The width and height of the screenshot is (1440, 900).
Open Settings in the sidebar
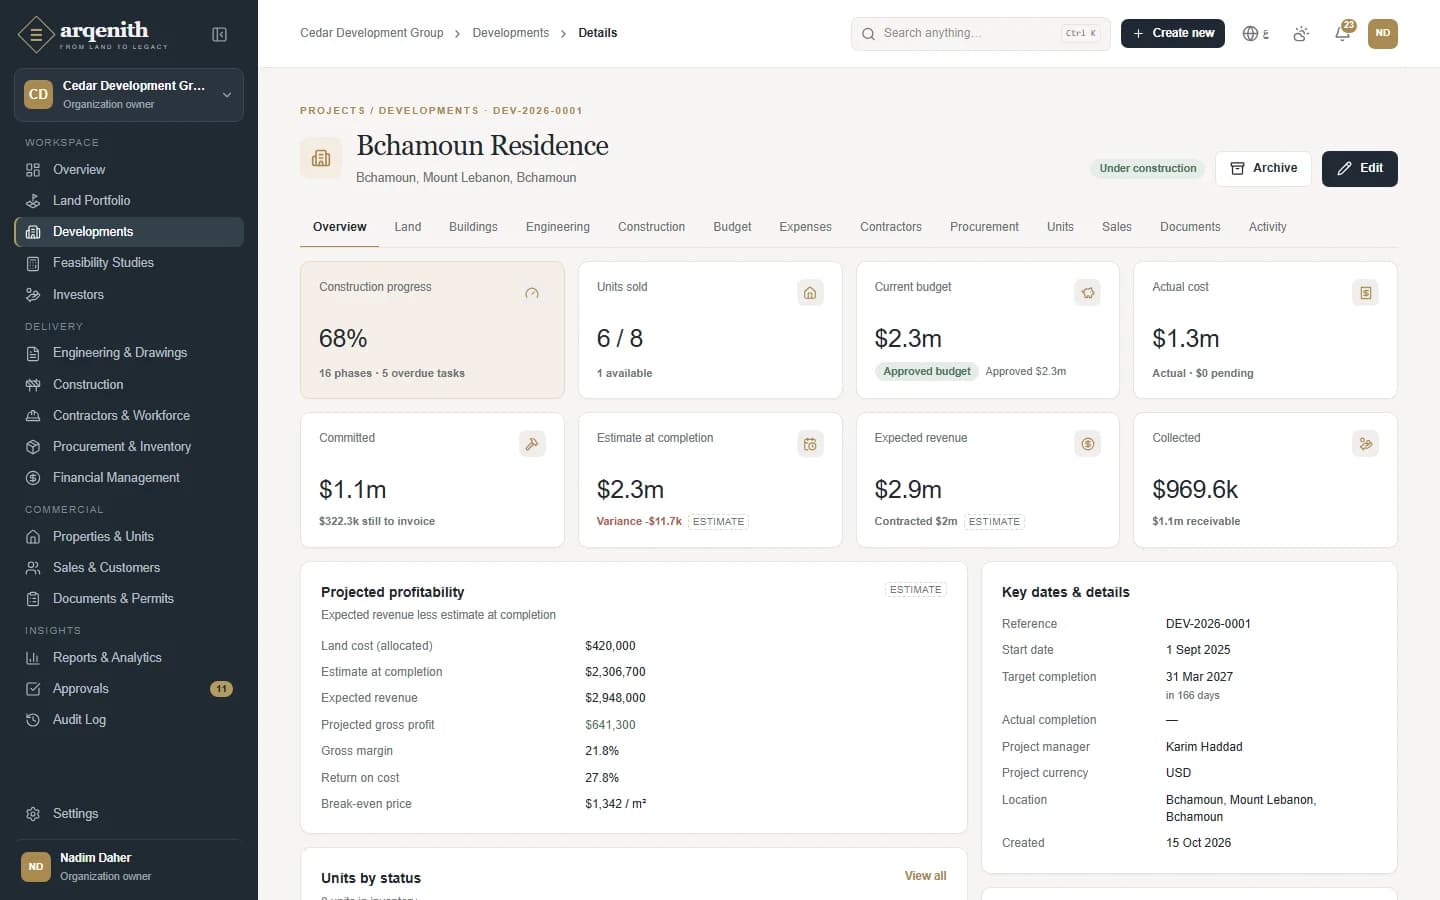point(129,813)
